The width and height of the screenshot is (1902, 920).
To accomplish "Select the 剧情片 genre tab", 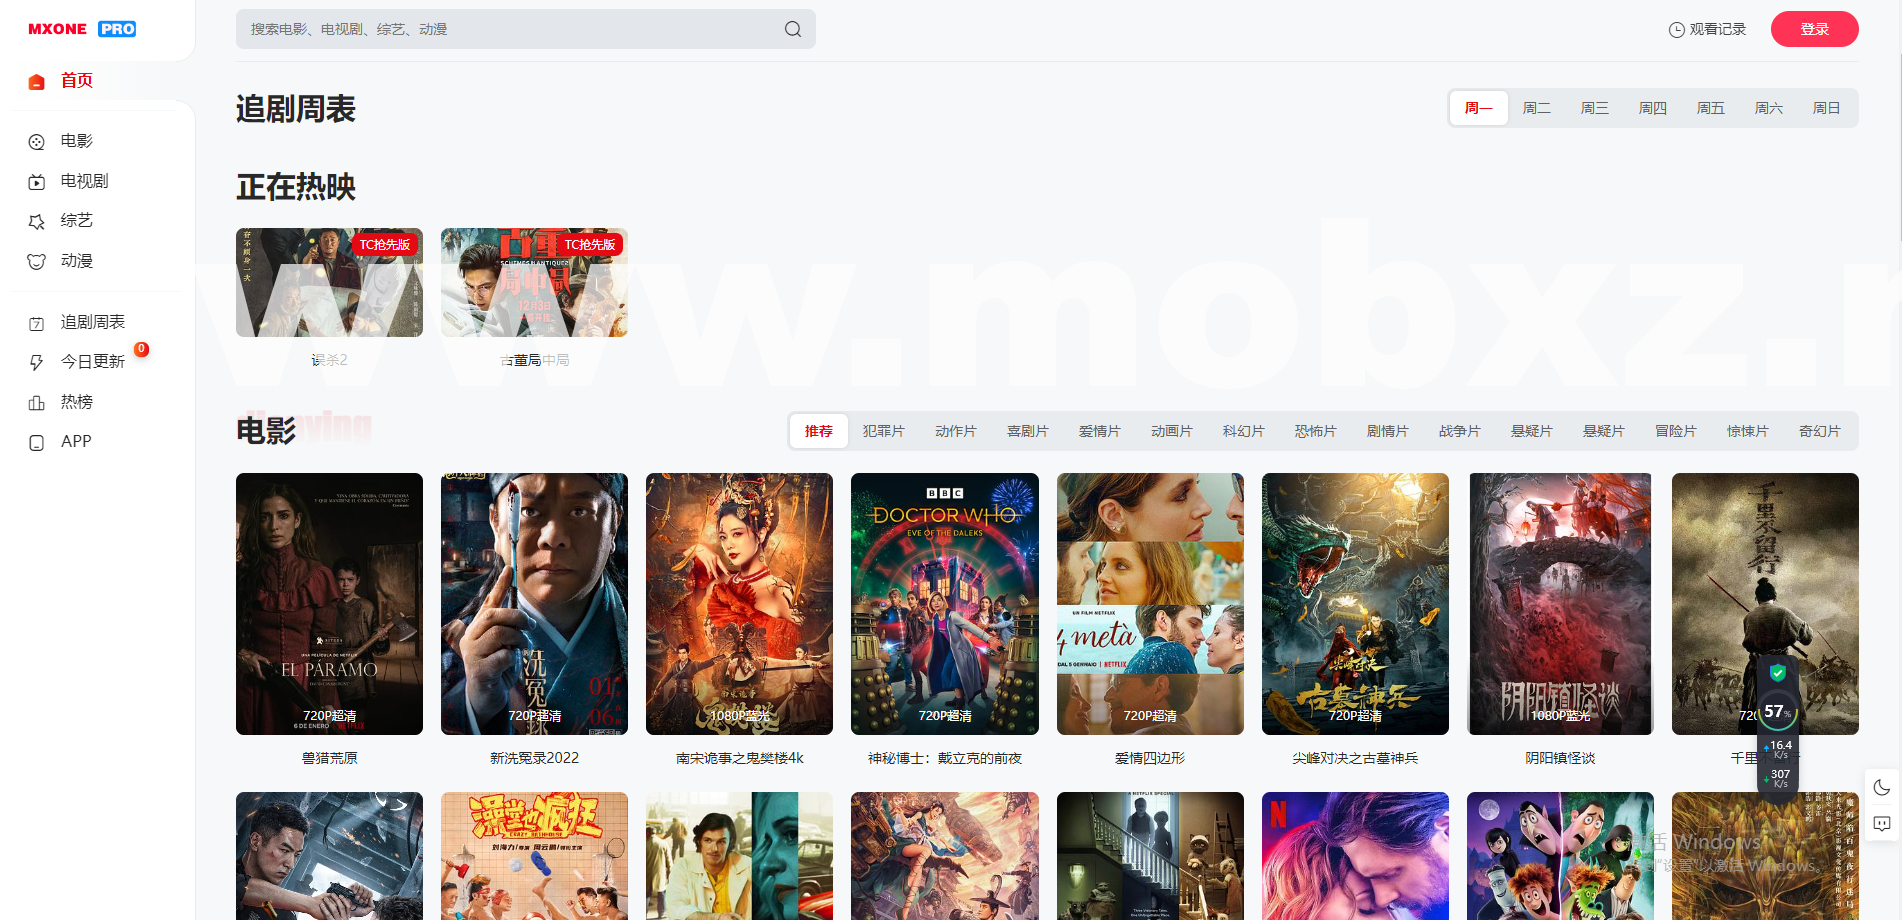I will [x=1388, y=431].
